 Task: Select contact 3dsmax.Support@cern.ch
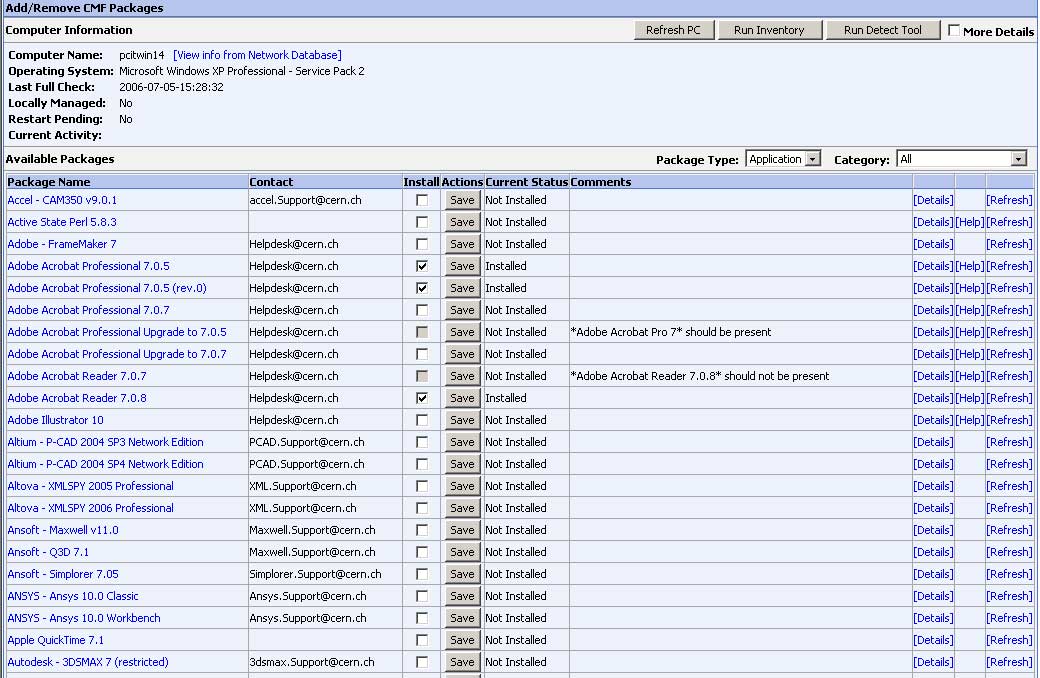[312, 662]
